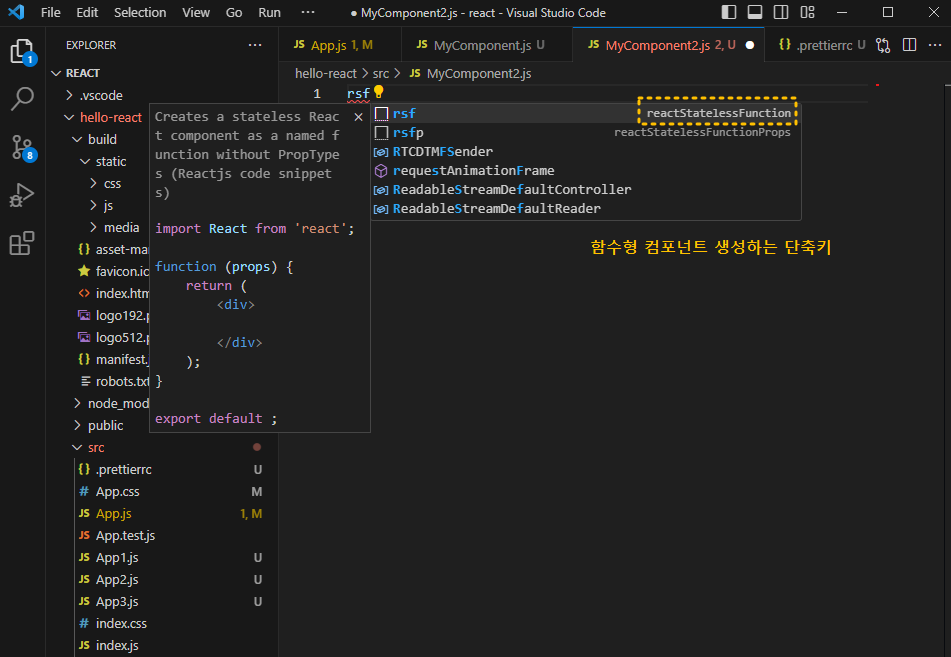
Task: Open .prettierrc file in explorer tree
Action: tap(164, 469)
